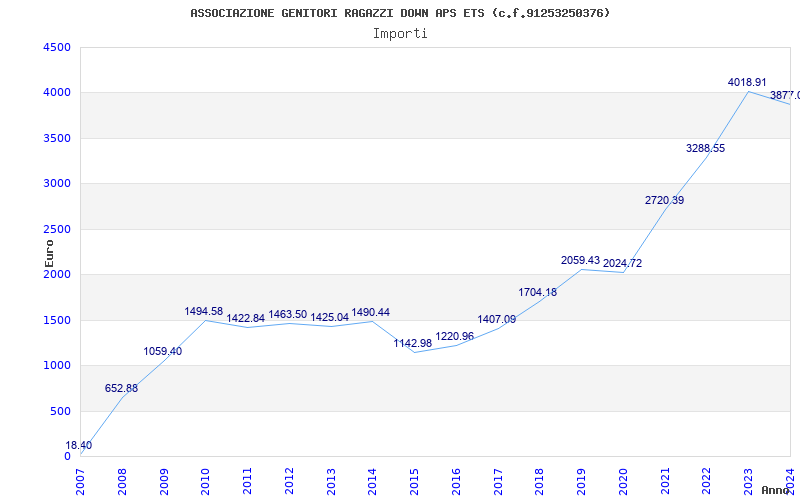Click the 1463.50 data label
Screen dimensions: 800x500
tap(288, 314)
